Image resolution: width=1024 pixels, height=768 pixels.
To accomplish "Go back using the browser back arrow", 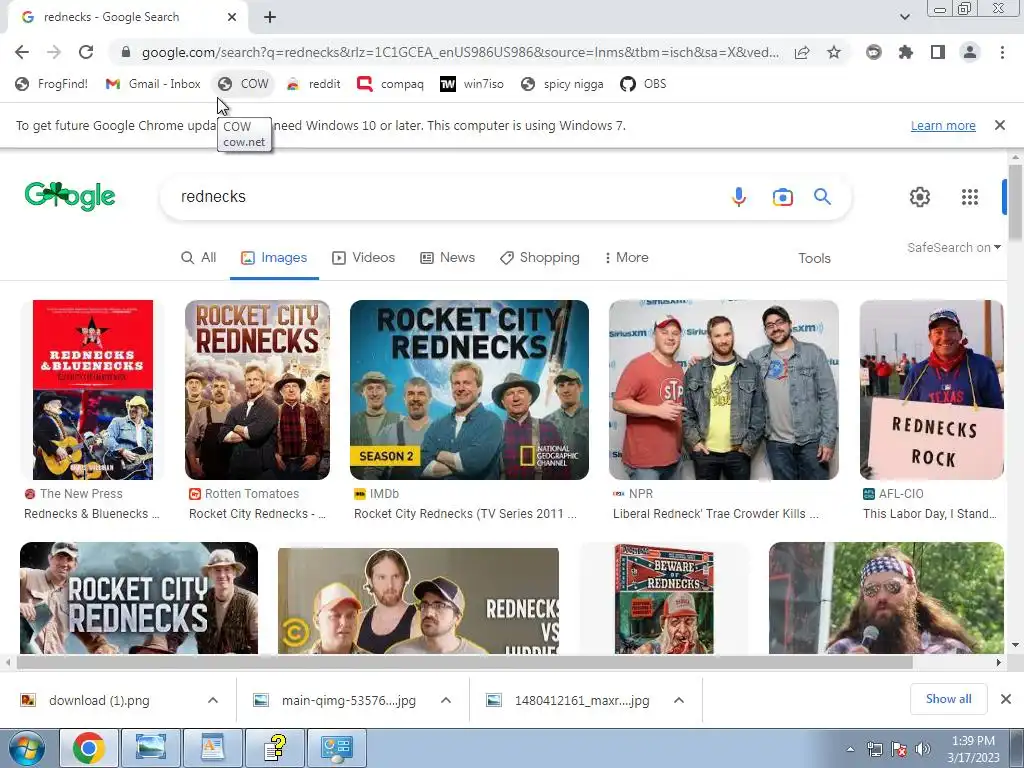I will pos(22,52).
